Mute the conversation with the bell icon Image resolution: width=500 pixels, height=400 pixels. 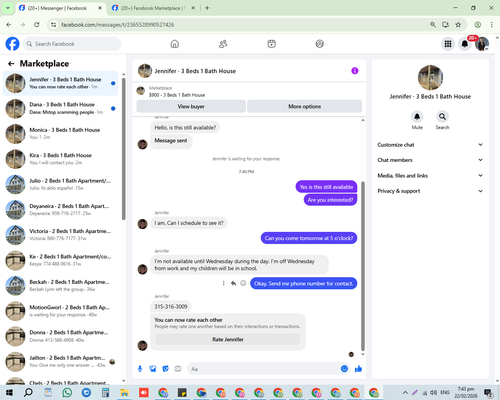417,116
